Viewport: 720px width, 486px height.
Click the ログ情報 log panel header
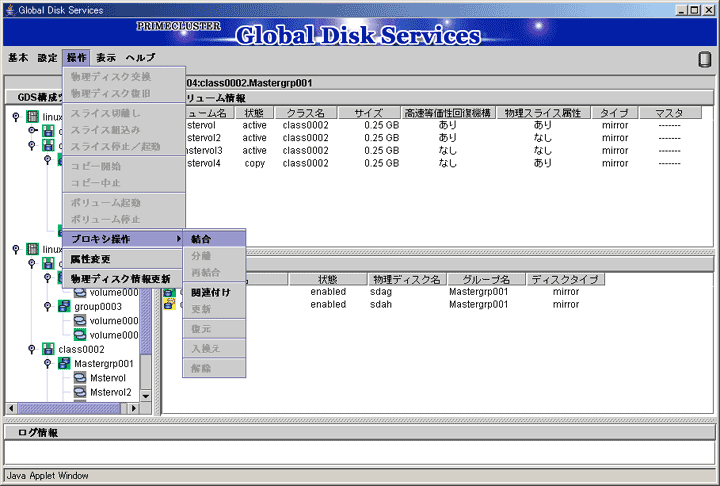(360, 432)
